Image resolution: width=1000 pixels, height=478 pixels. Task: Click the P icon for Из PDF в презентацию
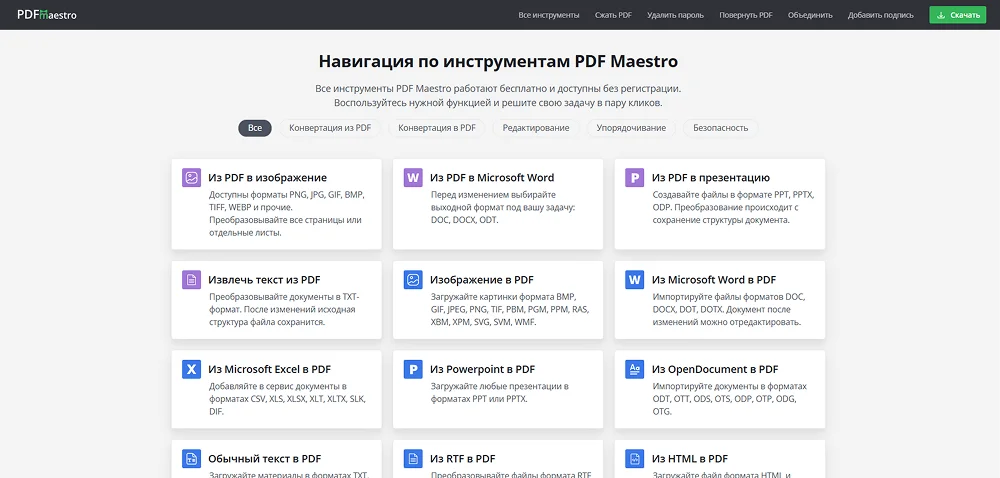(634, 178)
